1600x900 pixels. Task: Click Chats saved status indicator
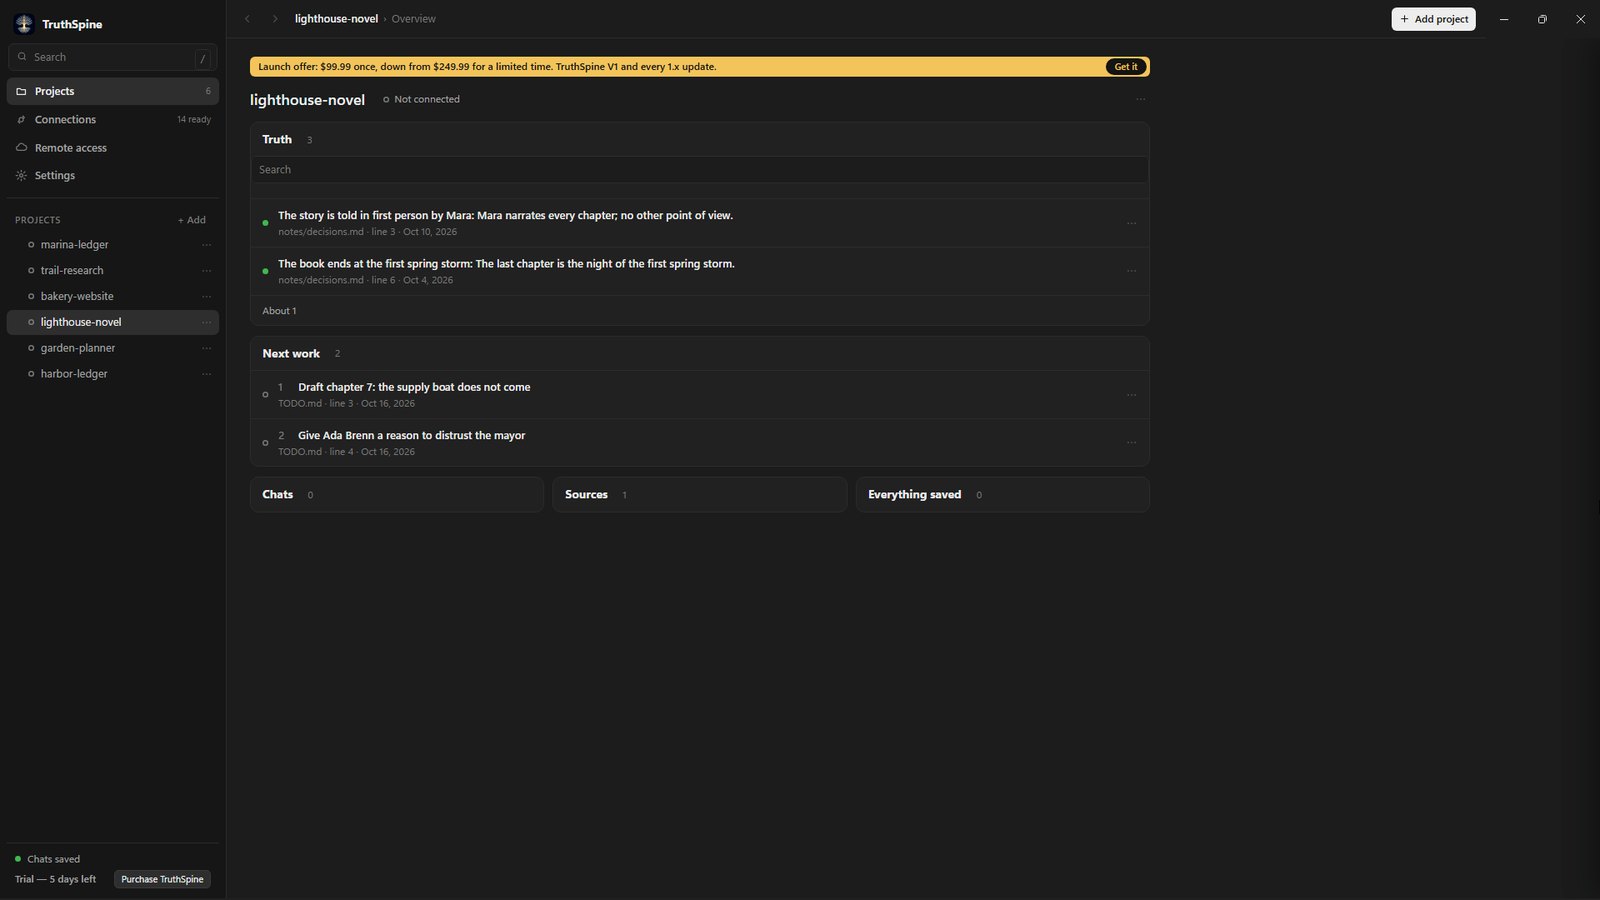pos(48,859)
